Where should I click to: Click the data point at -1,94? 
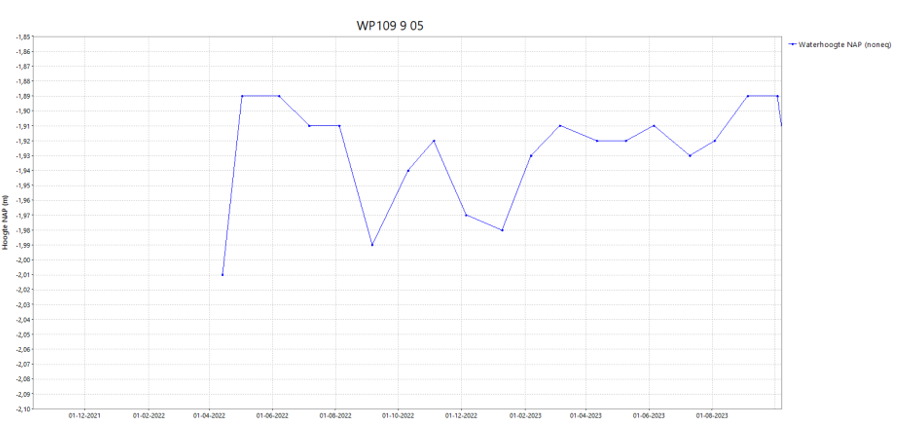click(408, 170)
